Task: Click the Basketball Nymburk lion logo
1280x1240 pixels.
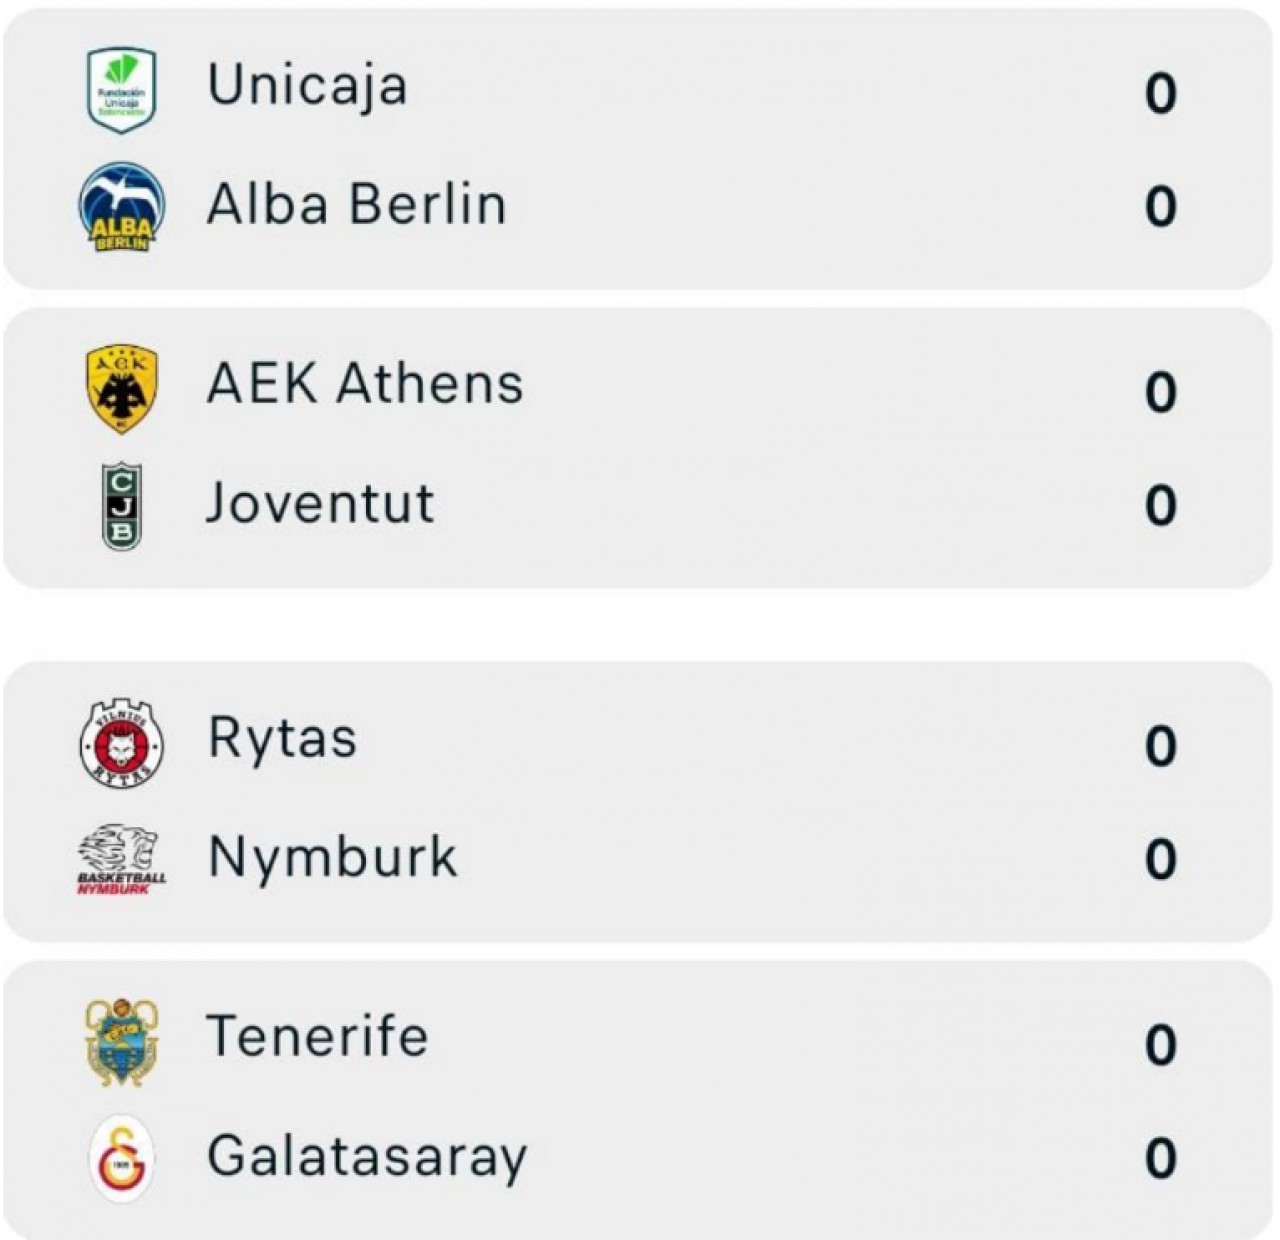Action: tap(121, 860)
